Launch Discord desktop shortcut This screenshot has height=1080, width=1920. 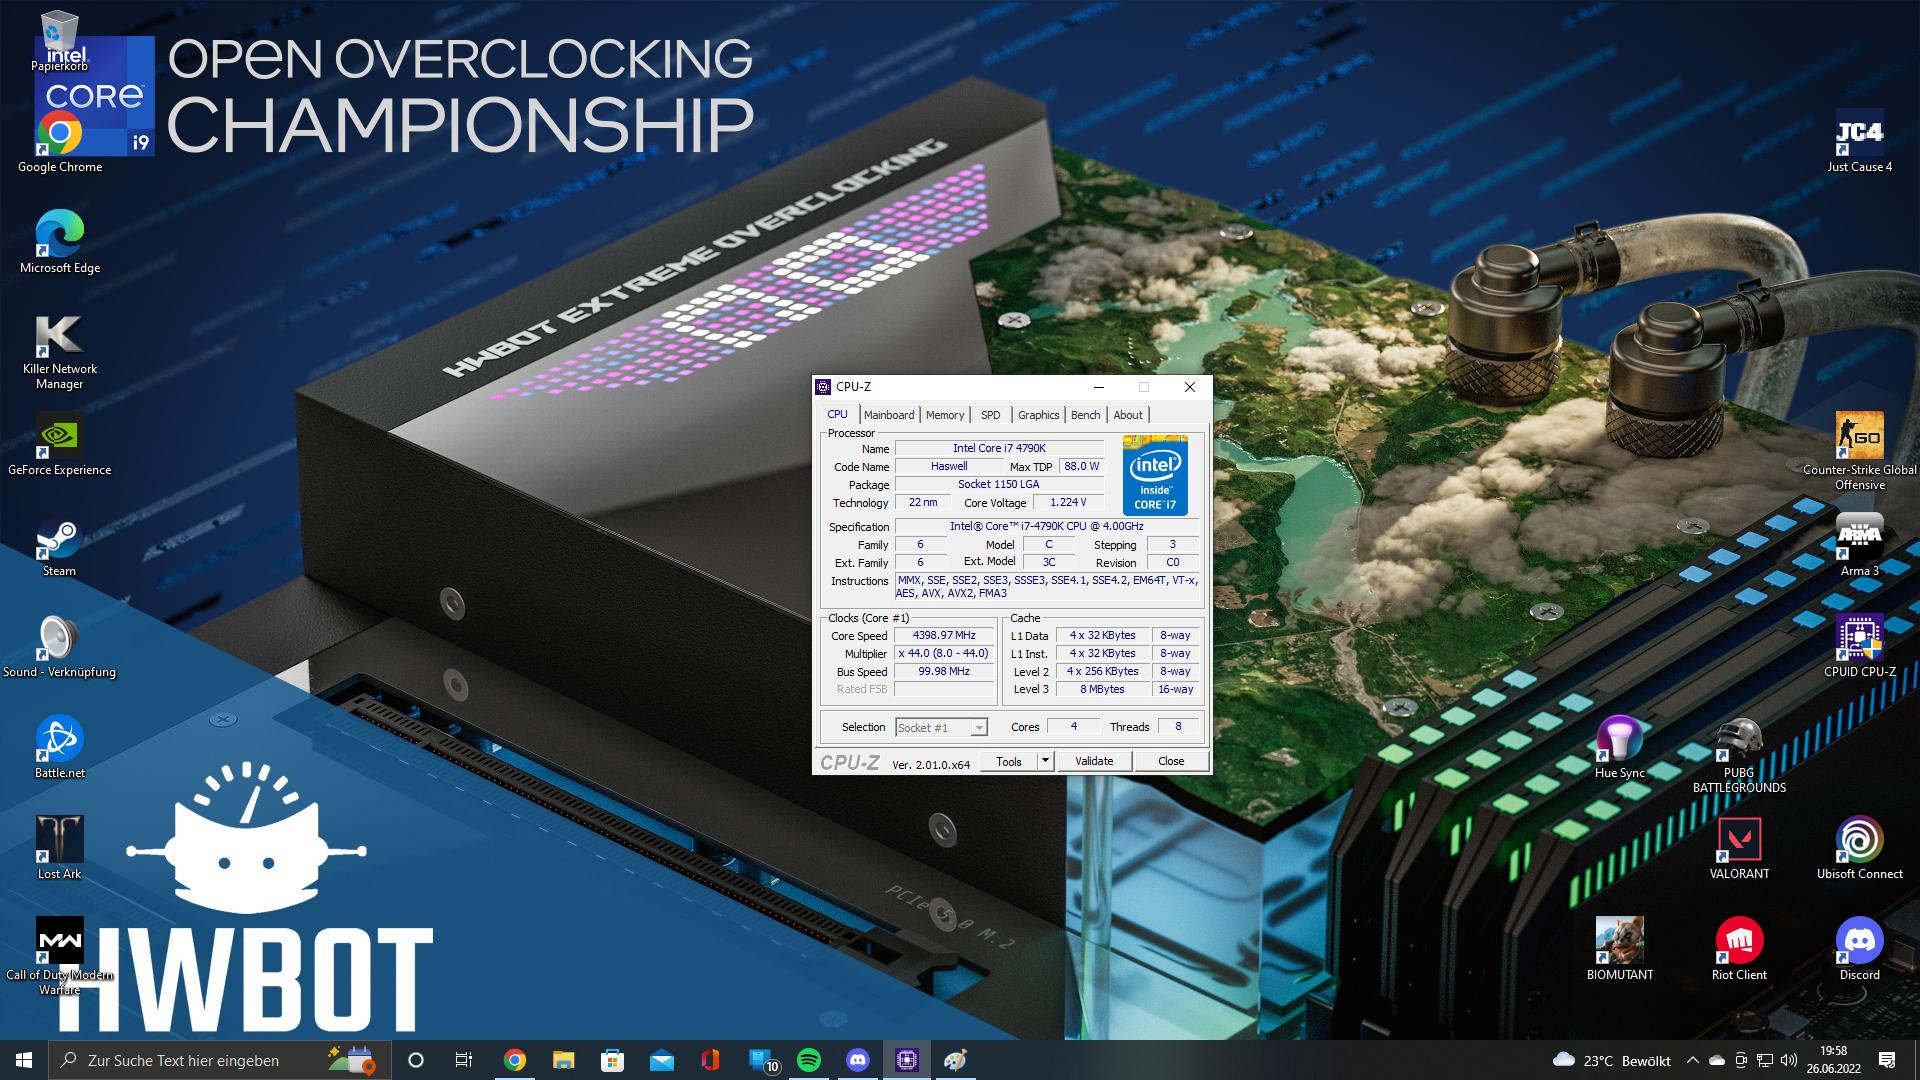[x=1859, y=949]
